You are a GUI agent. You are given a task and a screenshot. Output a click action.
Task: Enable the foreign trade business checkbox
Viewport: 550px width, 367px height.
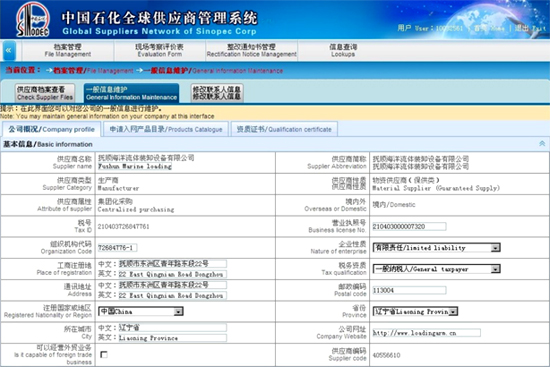tap(104, 354)
